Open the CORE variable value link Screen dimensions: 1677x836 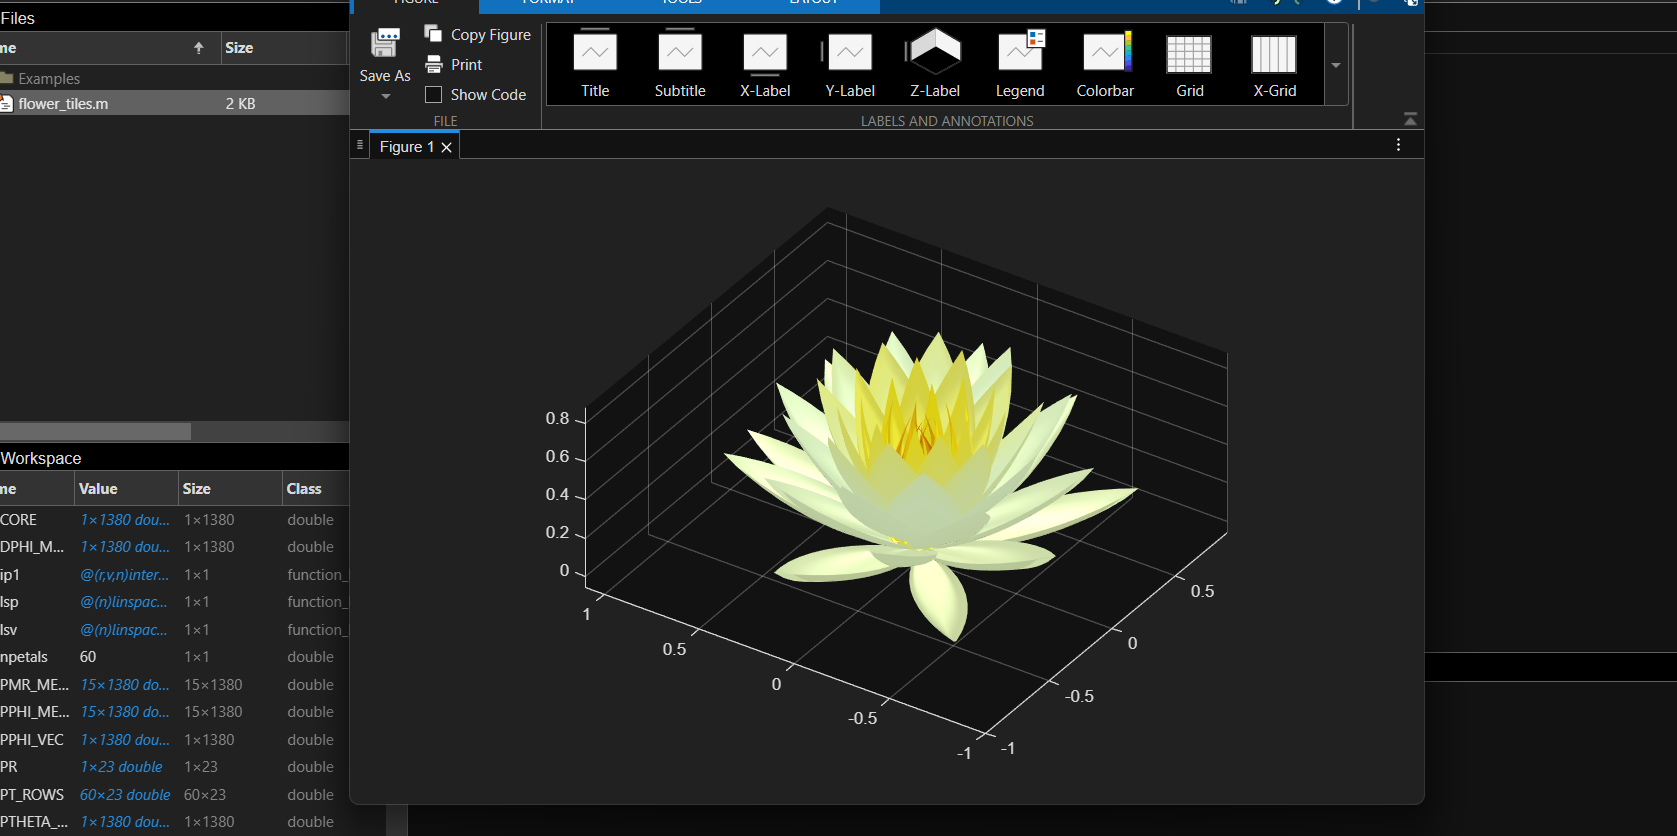pos(125,520)
